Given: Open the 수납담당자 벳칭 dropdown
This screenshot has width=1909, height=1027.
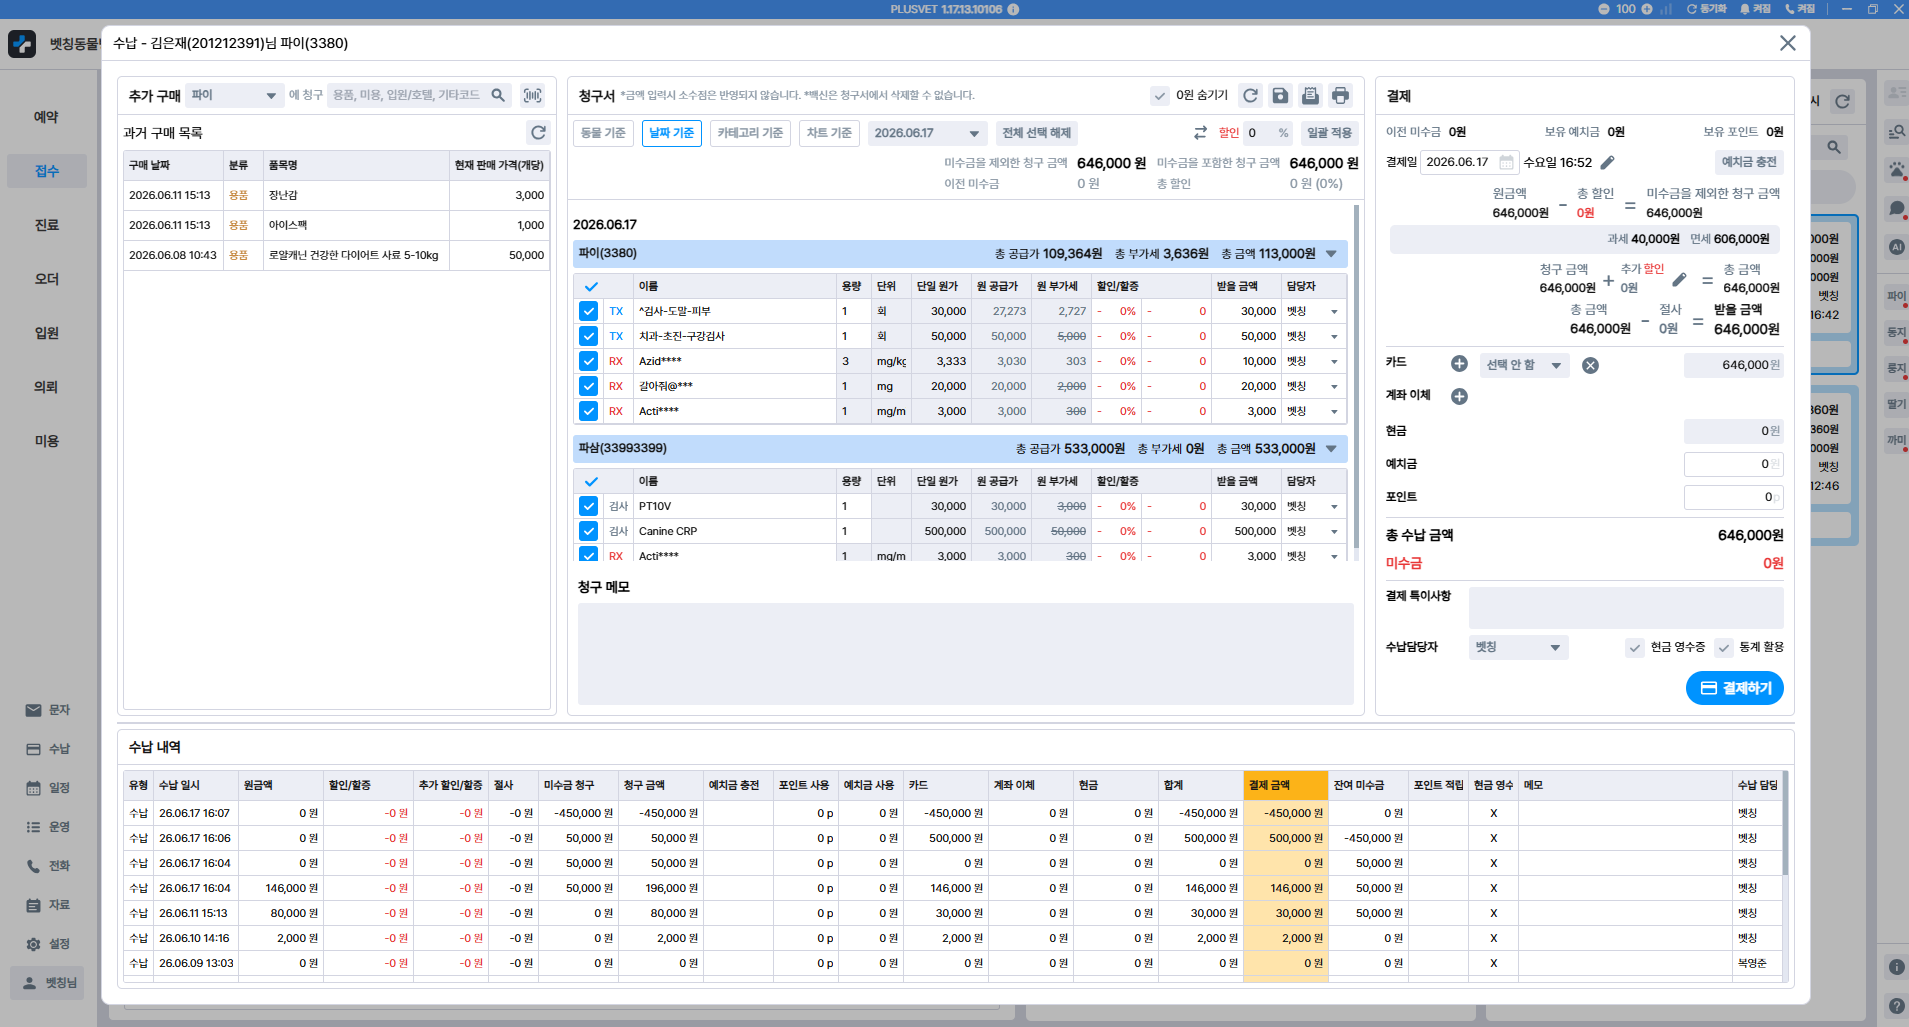Looking at the screenshot, I should click(x=1518, y=647).
